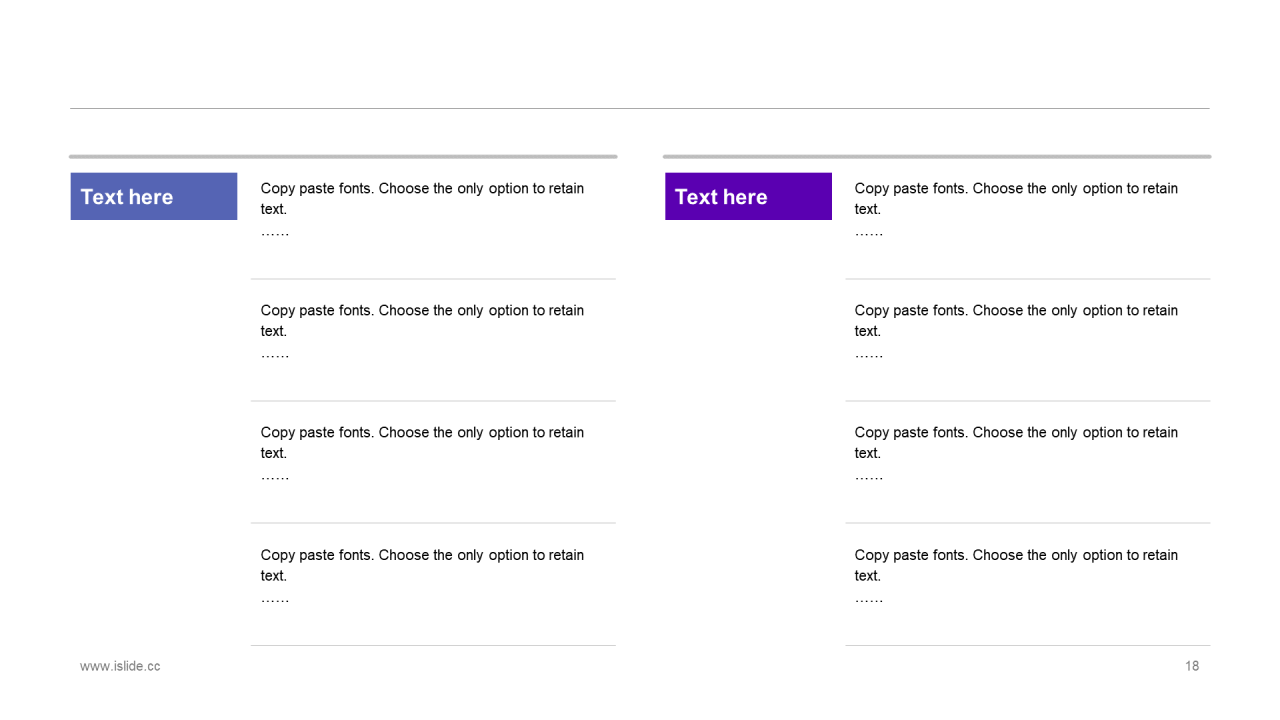The width and height of the screenshot is (1280, 720).
Task: Click the thin line under the title area
Action: [x=640, y=108]
